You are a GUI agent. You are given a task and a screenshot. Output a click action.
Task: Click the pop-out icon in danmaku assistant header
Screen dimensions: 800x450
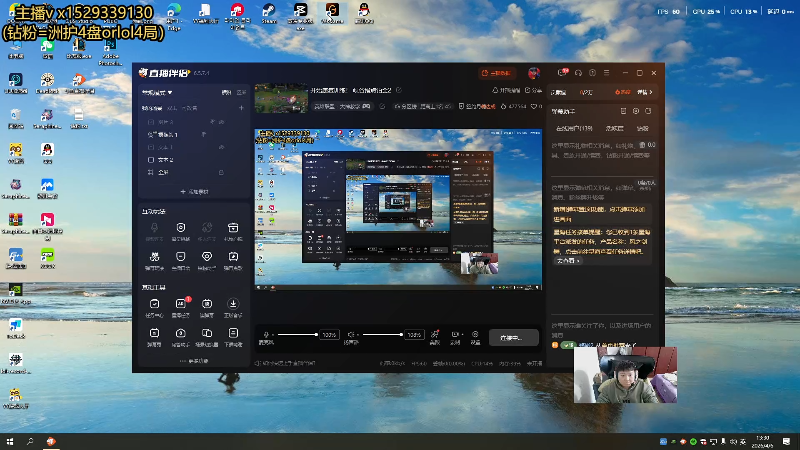(648, 111)
